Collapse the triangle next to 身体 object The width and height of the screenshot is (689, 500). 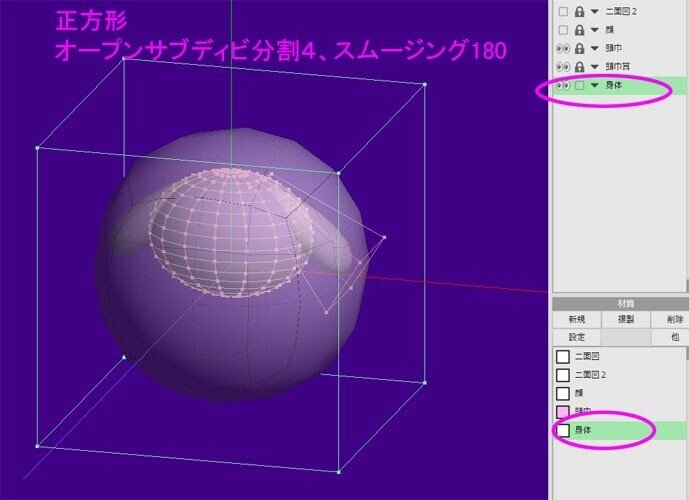[595, 86]
